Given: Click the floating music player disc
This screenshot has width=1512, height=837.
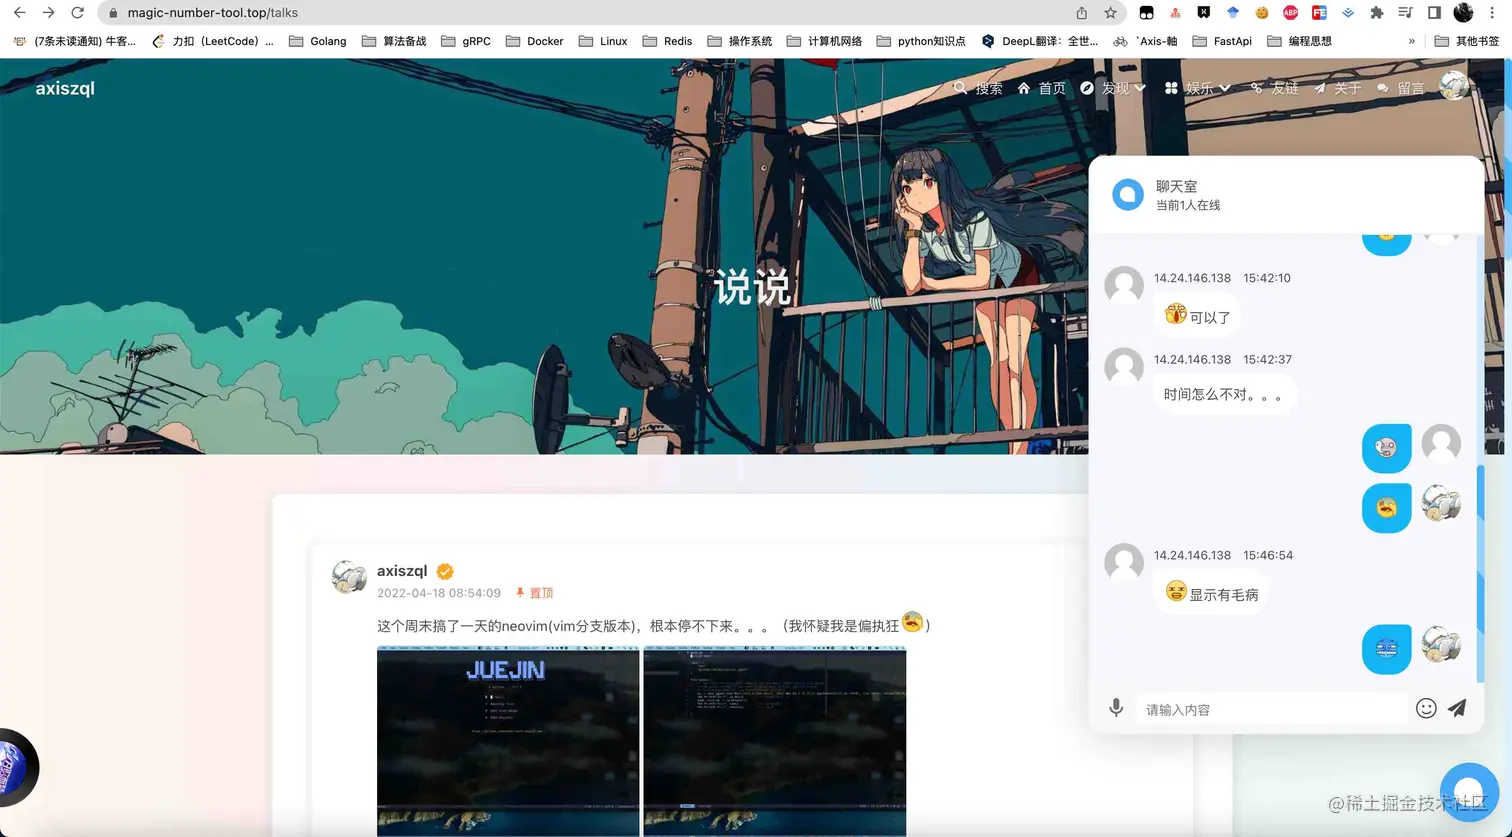Looking at the screenshot, I should [x=15, y=767].
